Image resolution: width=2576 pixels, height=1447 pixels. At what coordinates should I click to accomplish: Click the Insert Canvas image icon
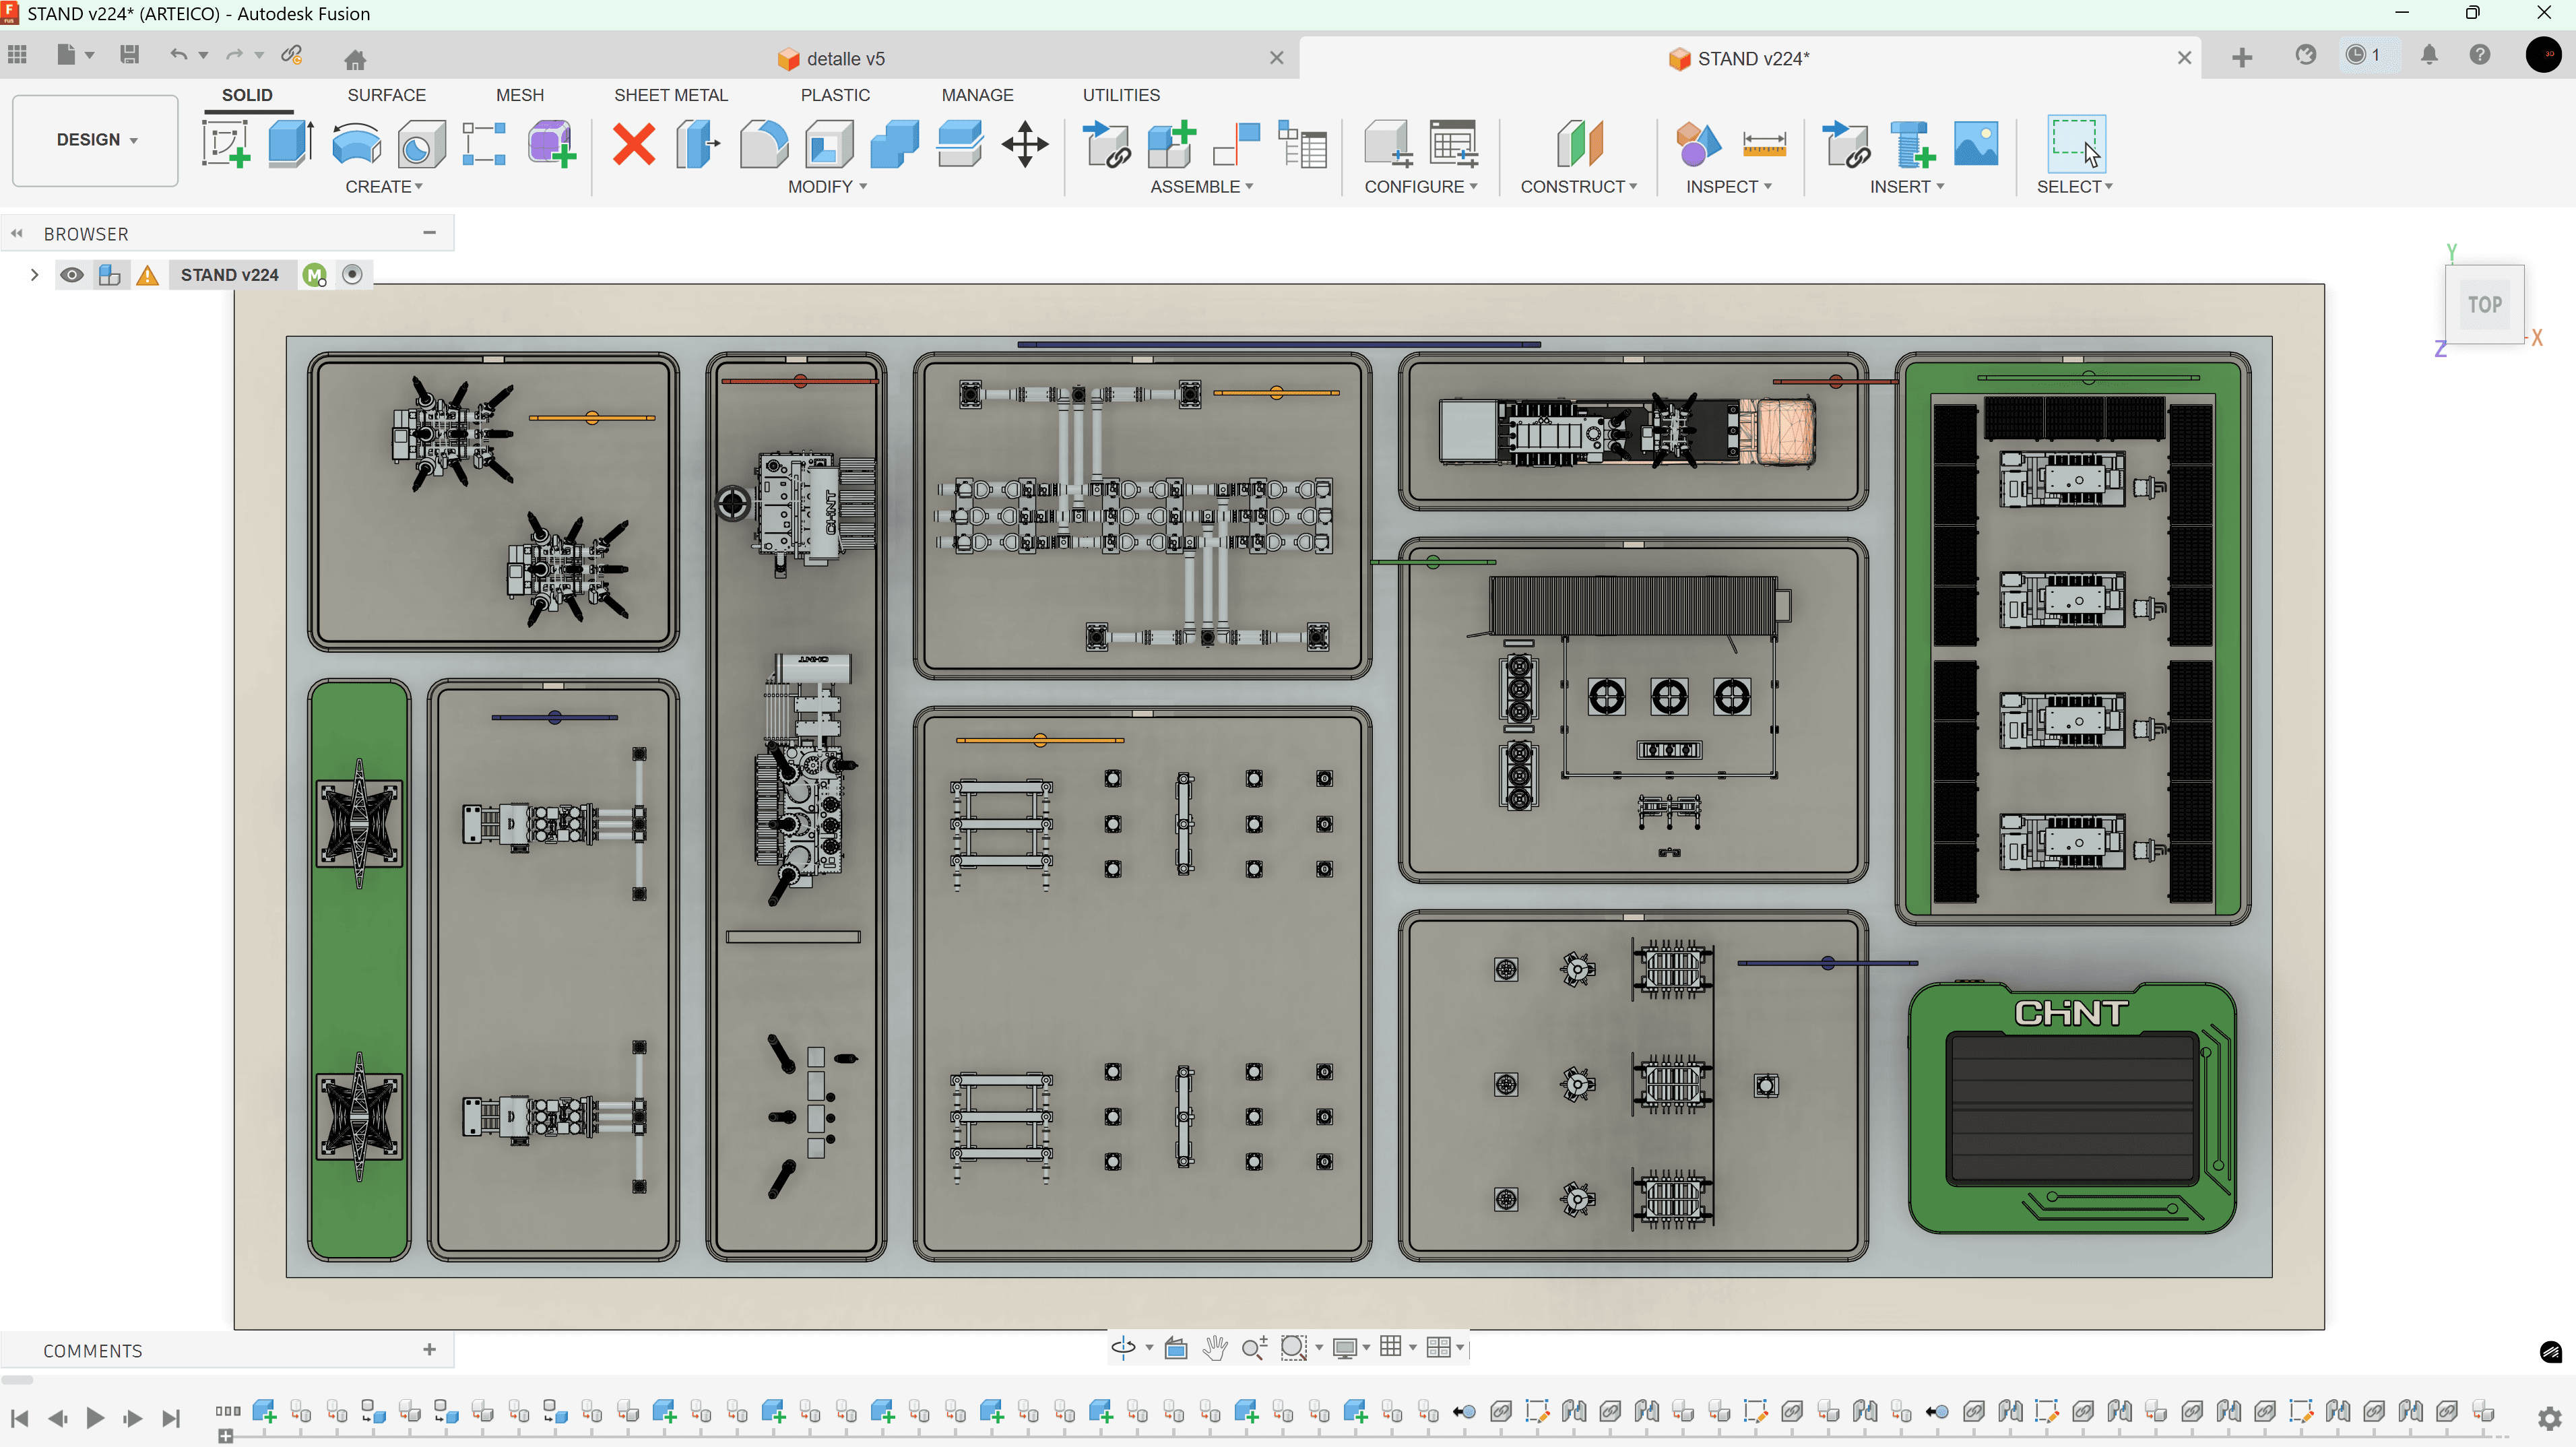point(1976,144)
